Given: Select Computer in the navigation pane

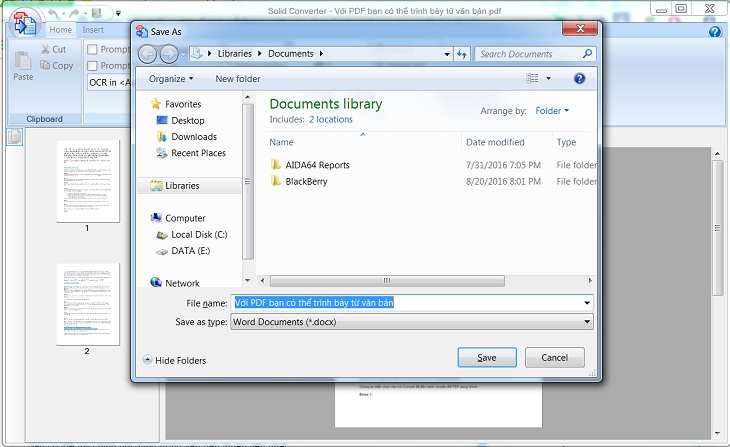Looking at the screenshot, I should tap(178, 218).
